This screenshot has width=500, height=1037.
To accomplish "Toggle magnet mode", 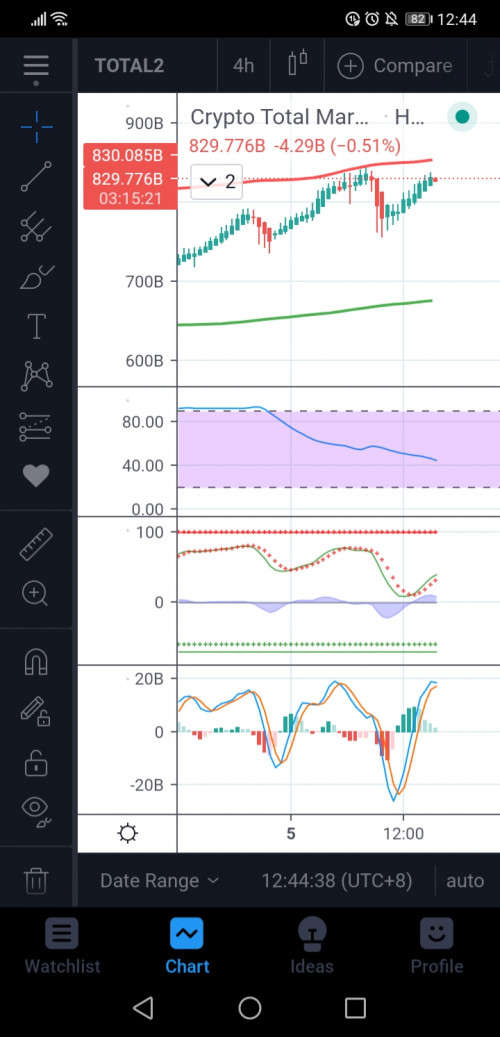I will click(x=36, y=661).
